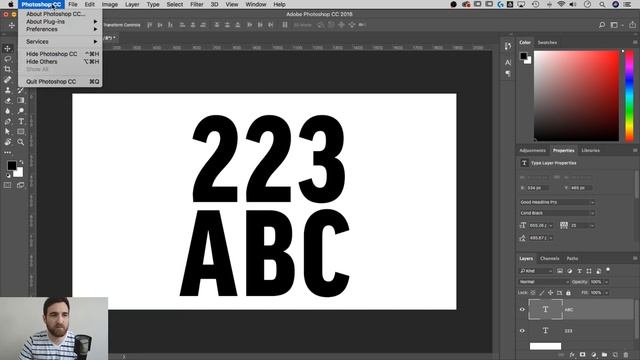The width and height of the screenshot is (640, 360).
Task: Toggle filter for smart objects
Action: coord(599,271)
